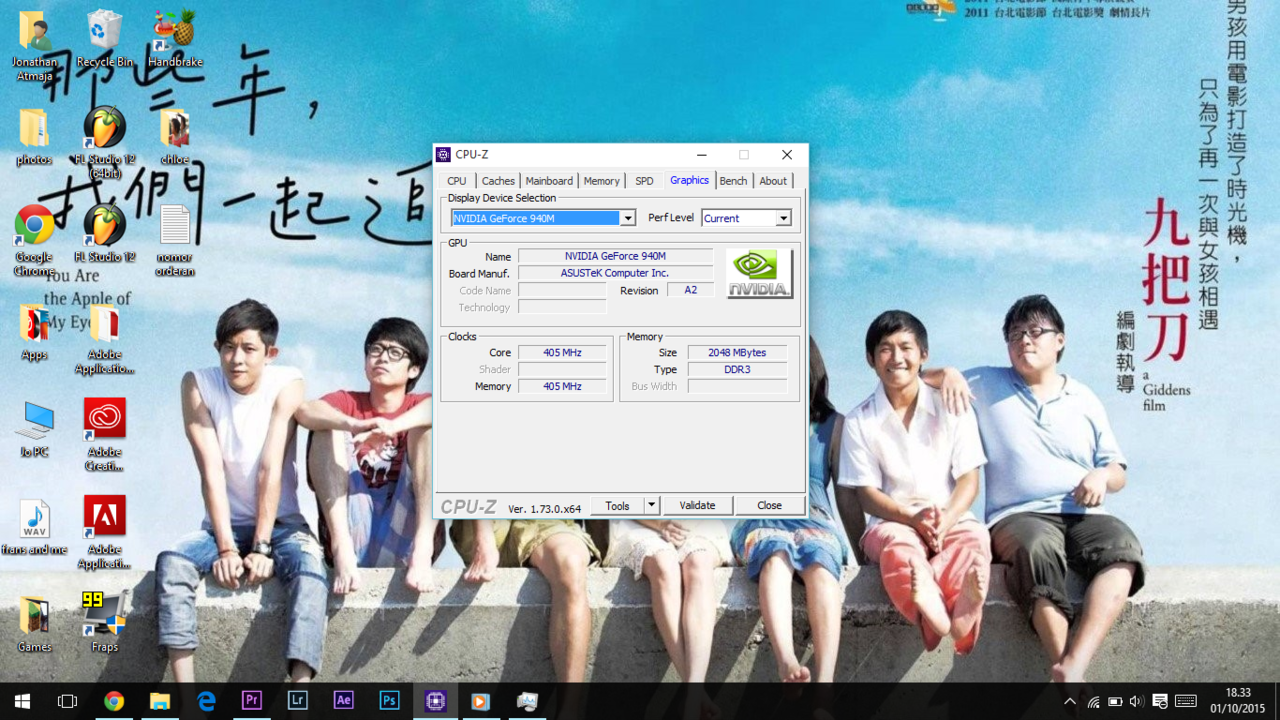Open the touch keyboard tray icon
The height and width of the screenshot is (720, 1280).
1186,702
